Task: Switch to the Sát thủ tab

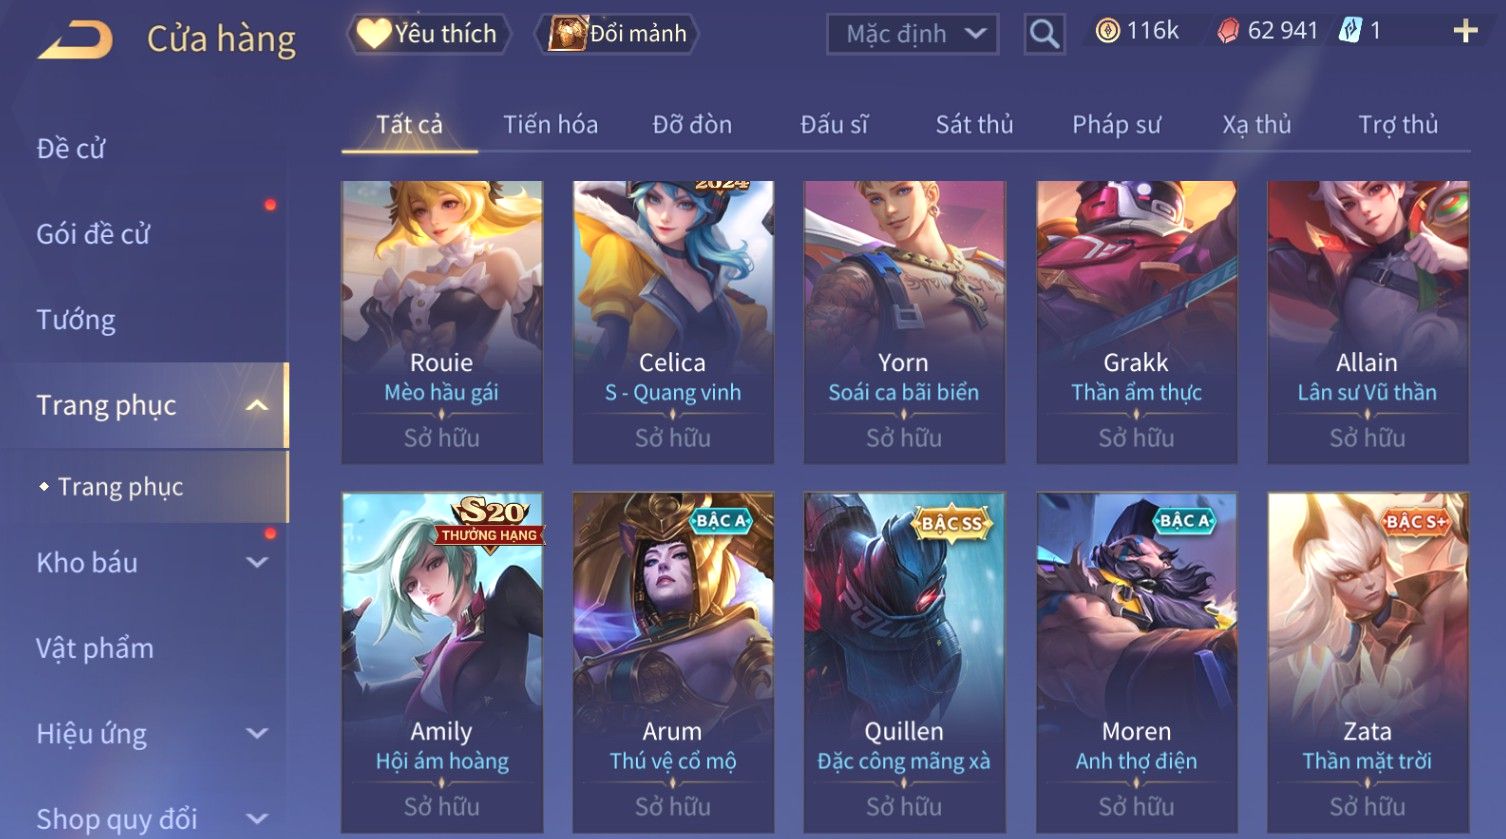Action: pos(974,124)
